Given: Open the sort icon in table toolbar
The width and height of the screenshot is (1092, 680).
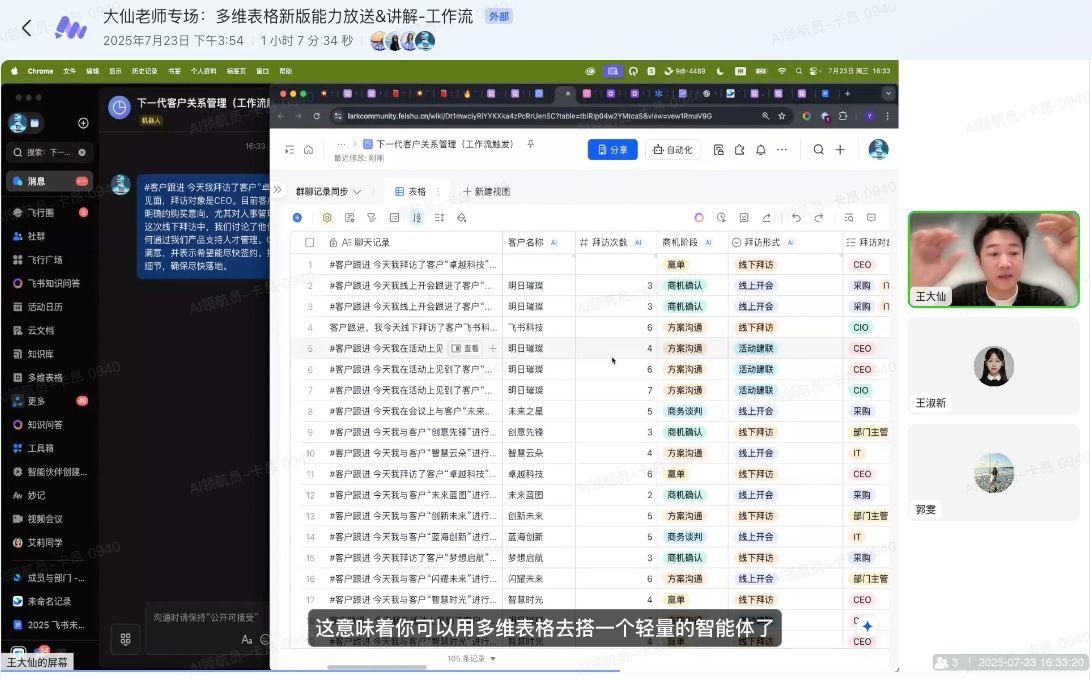Looking at the screenshot, I should click(x=417, y=217).
